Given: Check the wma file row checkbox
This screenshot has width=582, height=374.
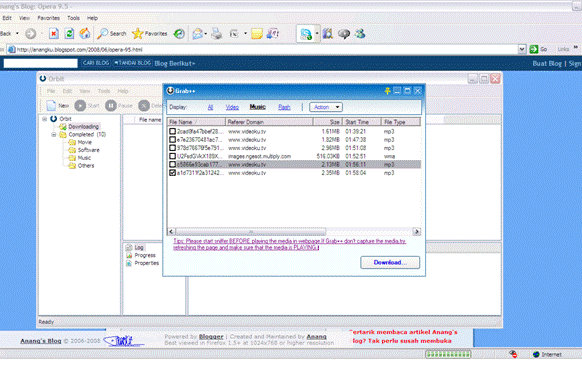Looking at the screenshot, I should 172,156.
